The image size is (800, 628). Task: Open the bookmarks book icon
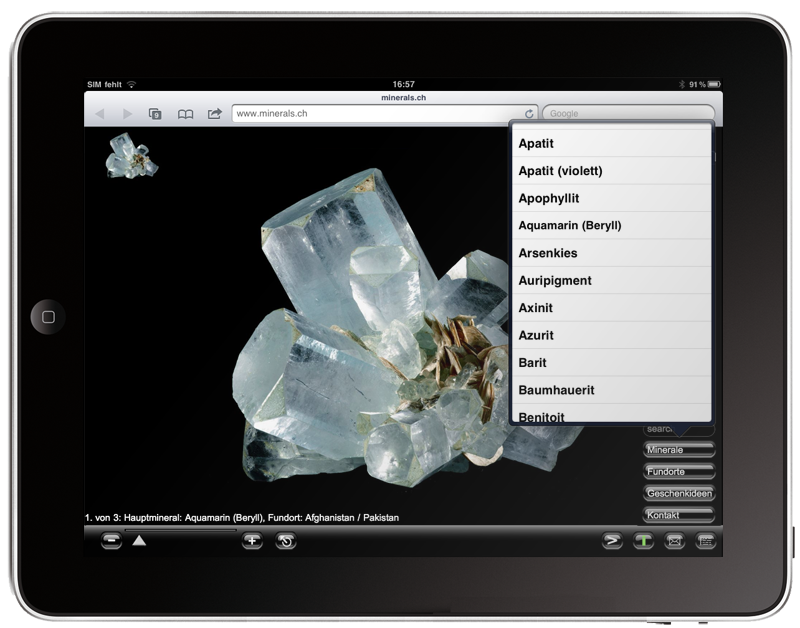coord(185,114)
